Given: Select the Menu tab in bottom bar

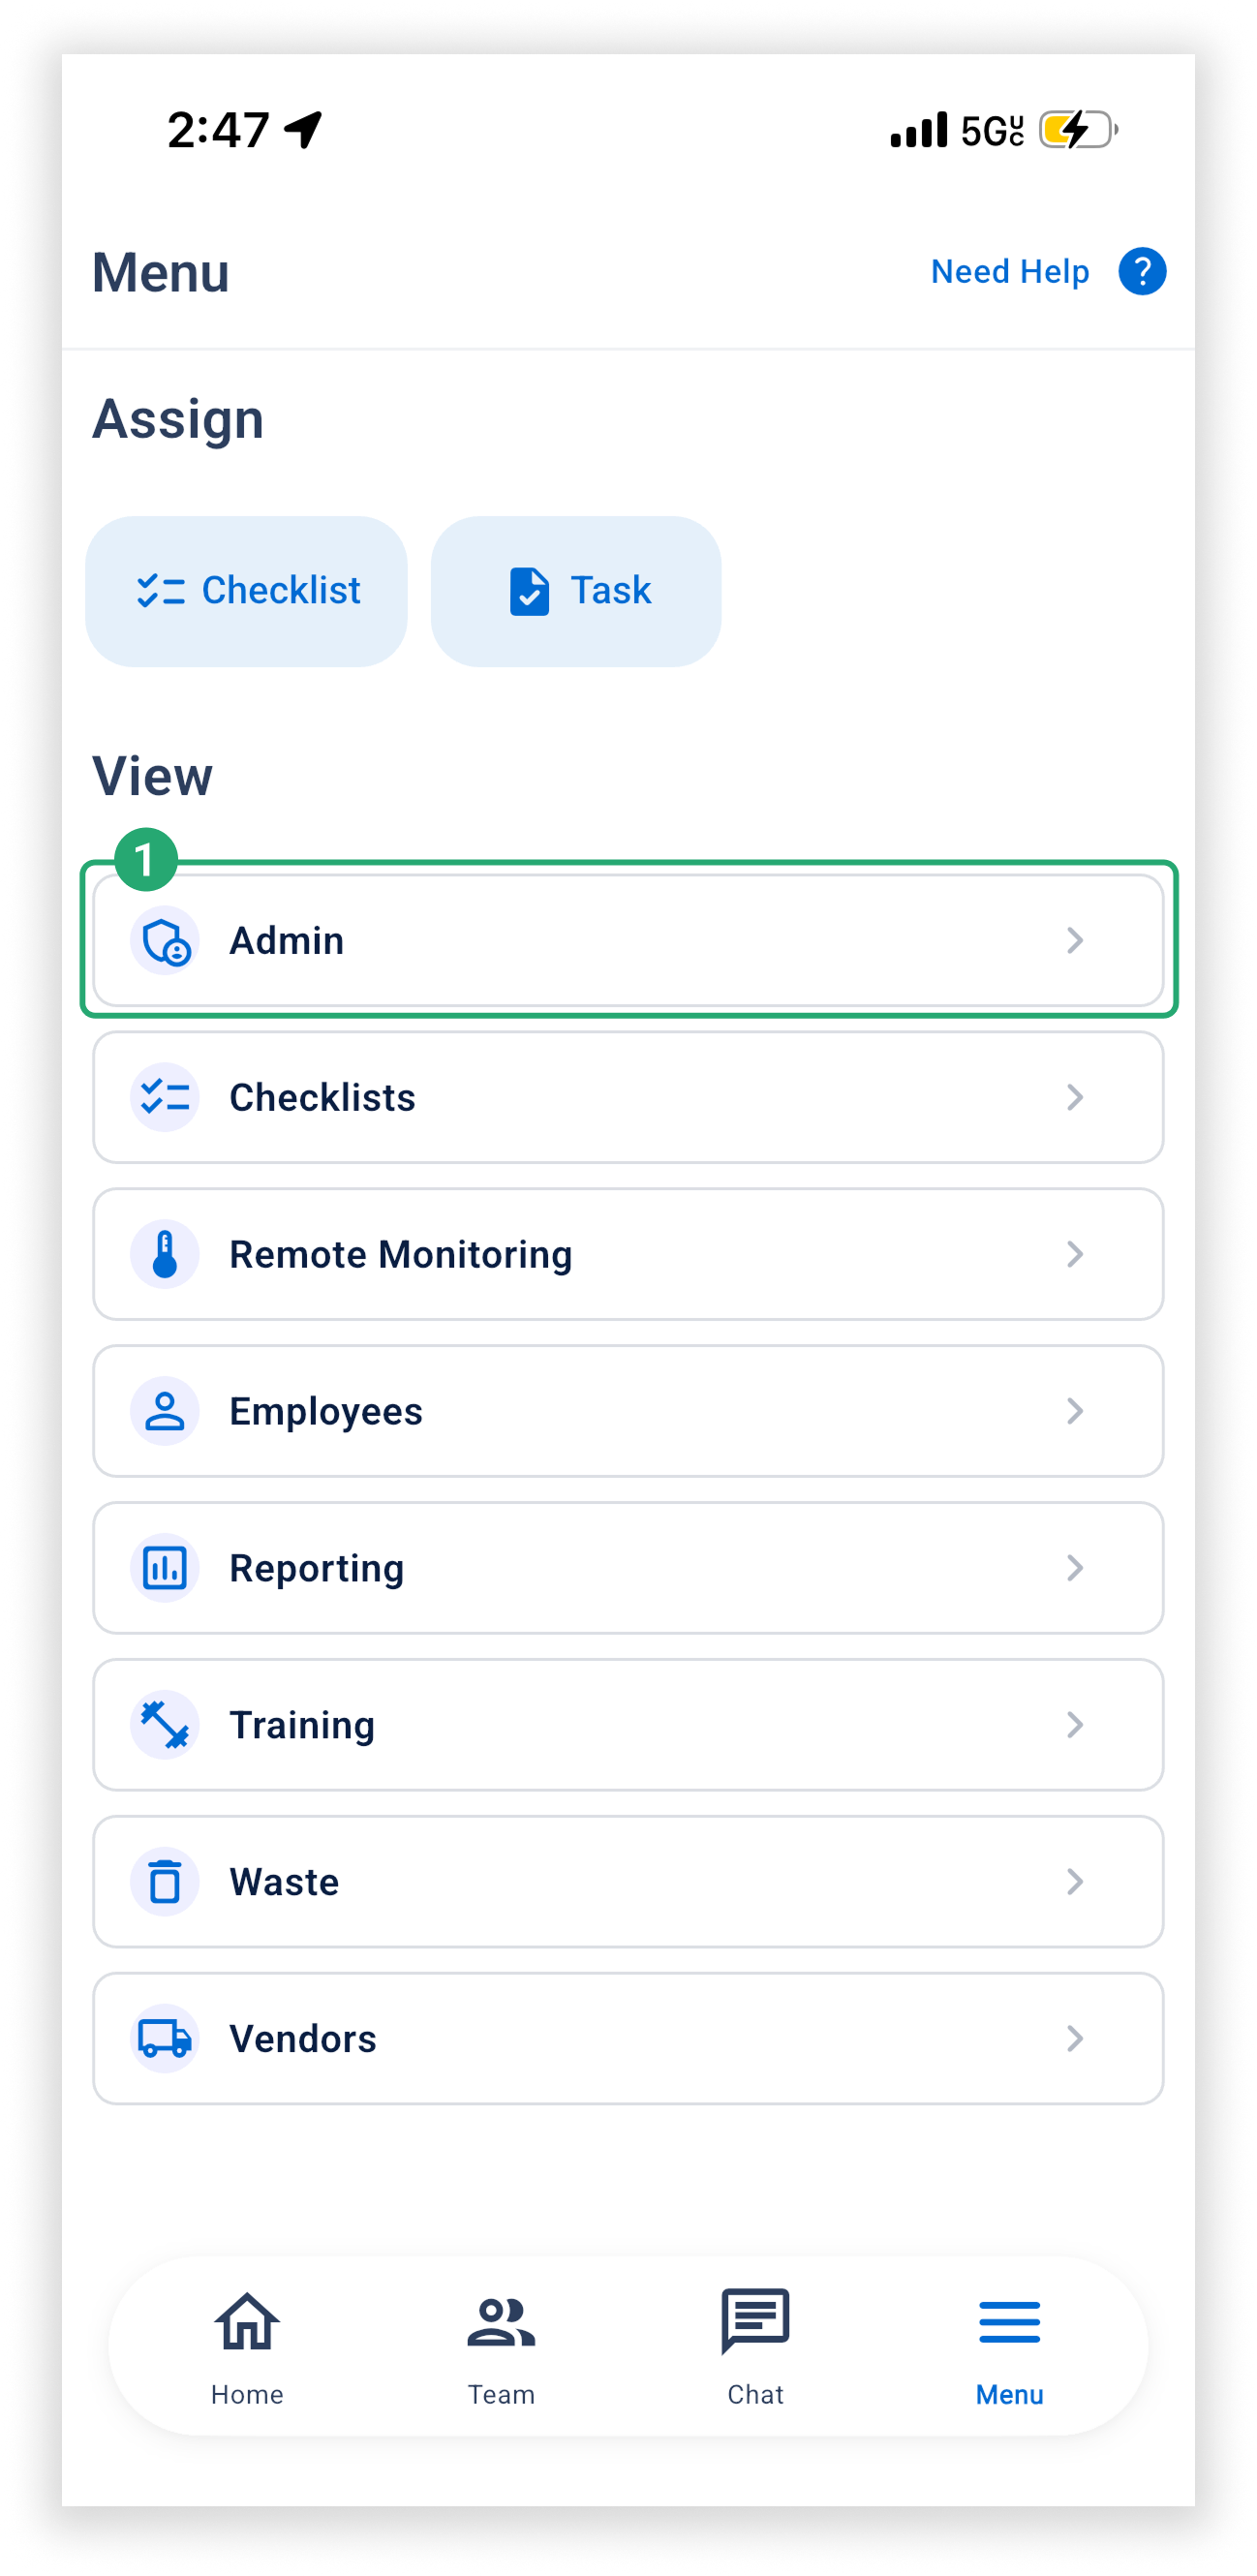Looking at the screenshot, I should [1009, 2346].
